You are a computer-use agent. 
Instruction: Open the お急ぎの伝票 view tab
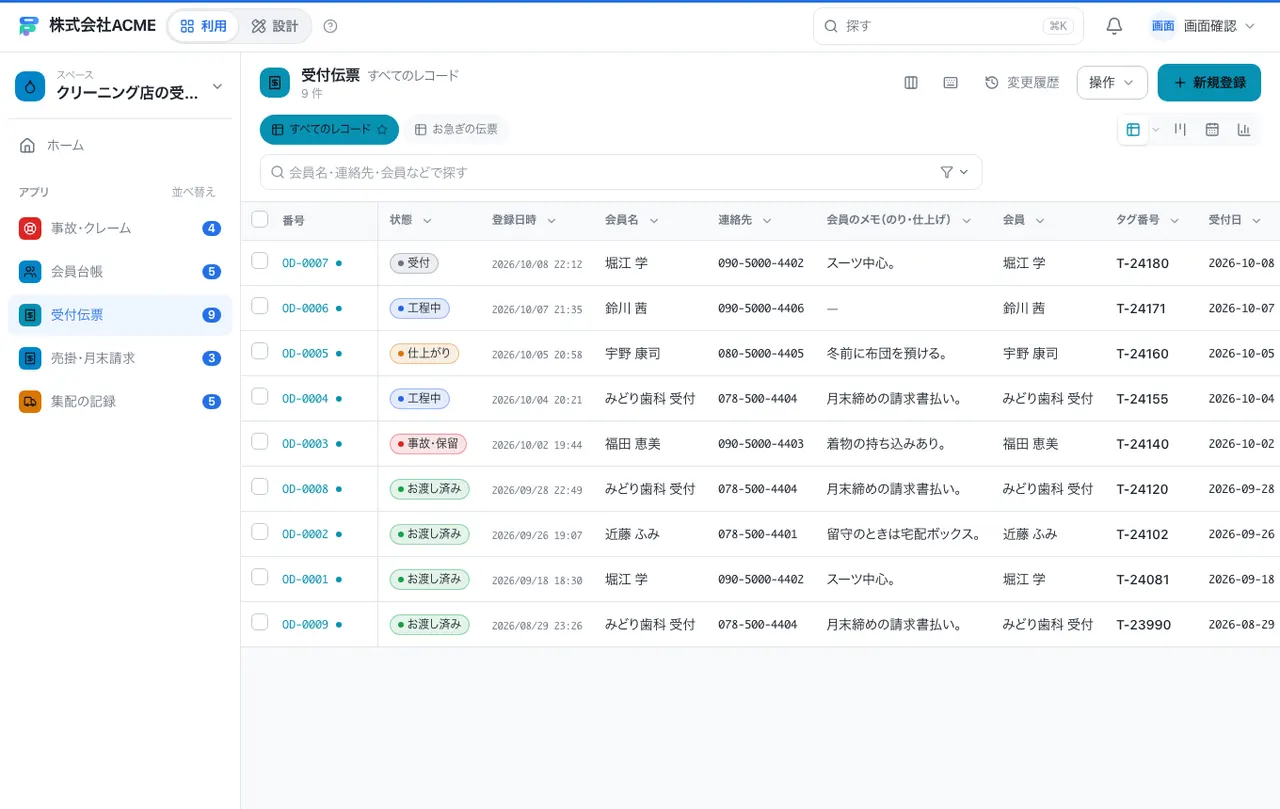click(x=456, y=129)
